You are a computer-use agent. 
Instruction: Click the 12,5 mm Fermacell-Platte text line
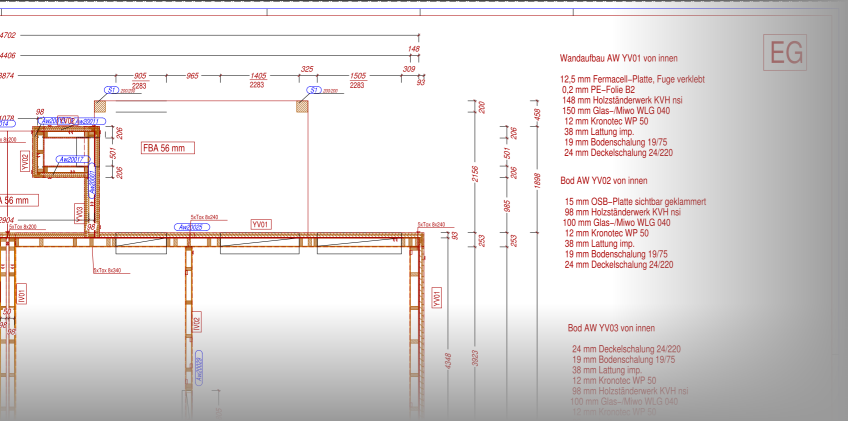point(632,80)
